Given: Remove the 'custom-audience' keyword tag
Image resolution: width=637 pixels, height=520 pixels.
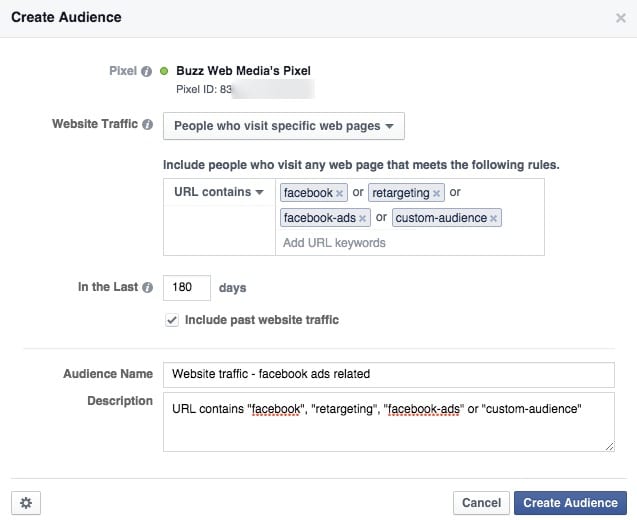Looking at the screenshot, I should point(493,219).
